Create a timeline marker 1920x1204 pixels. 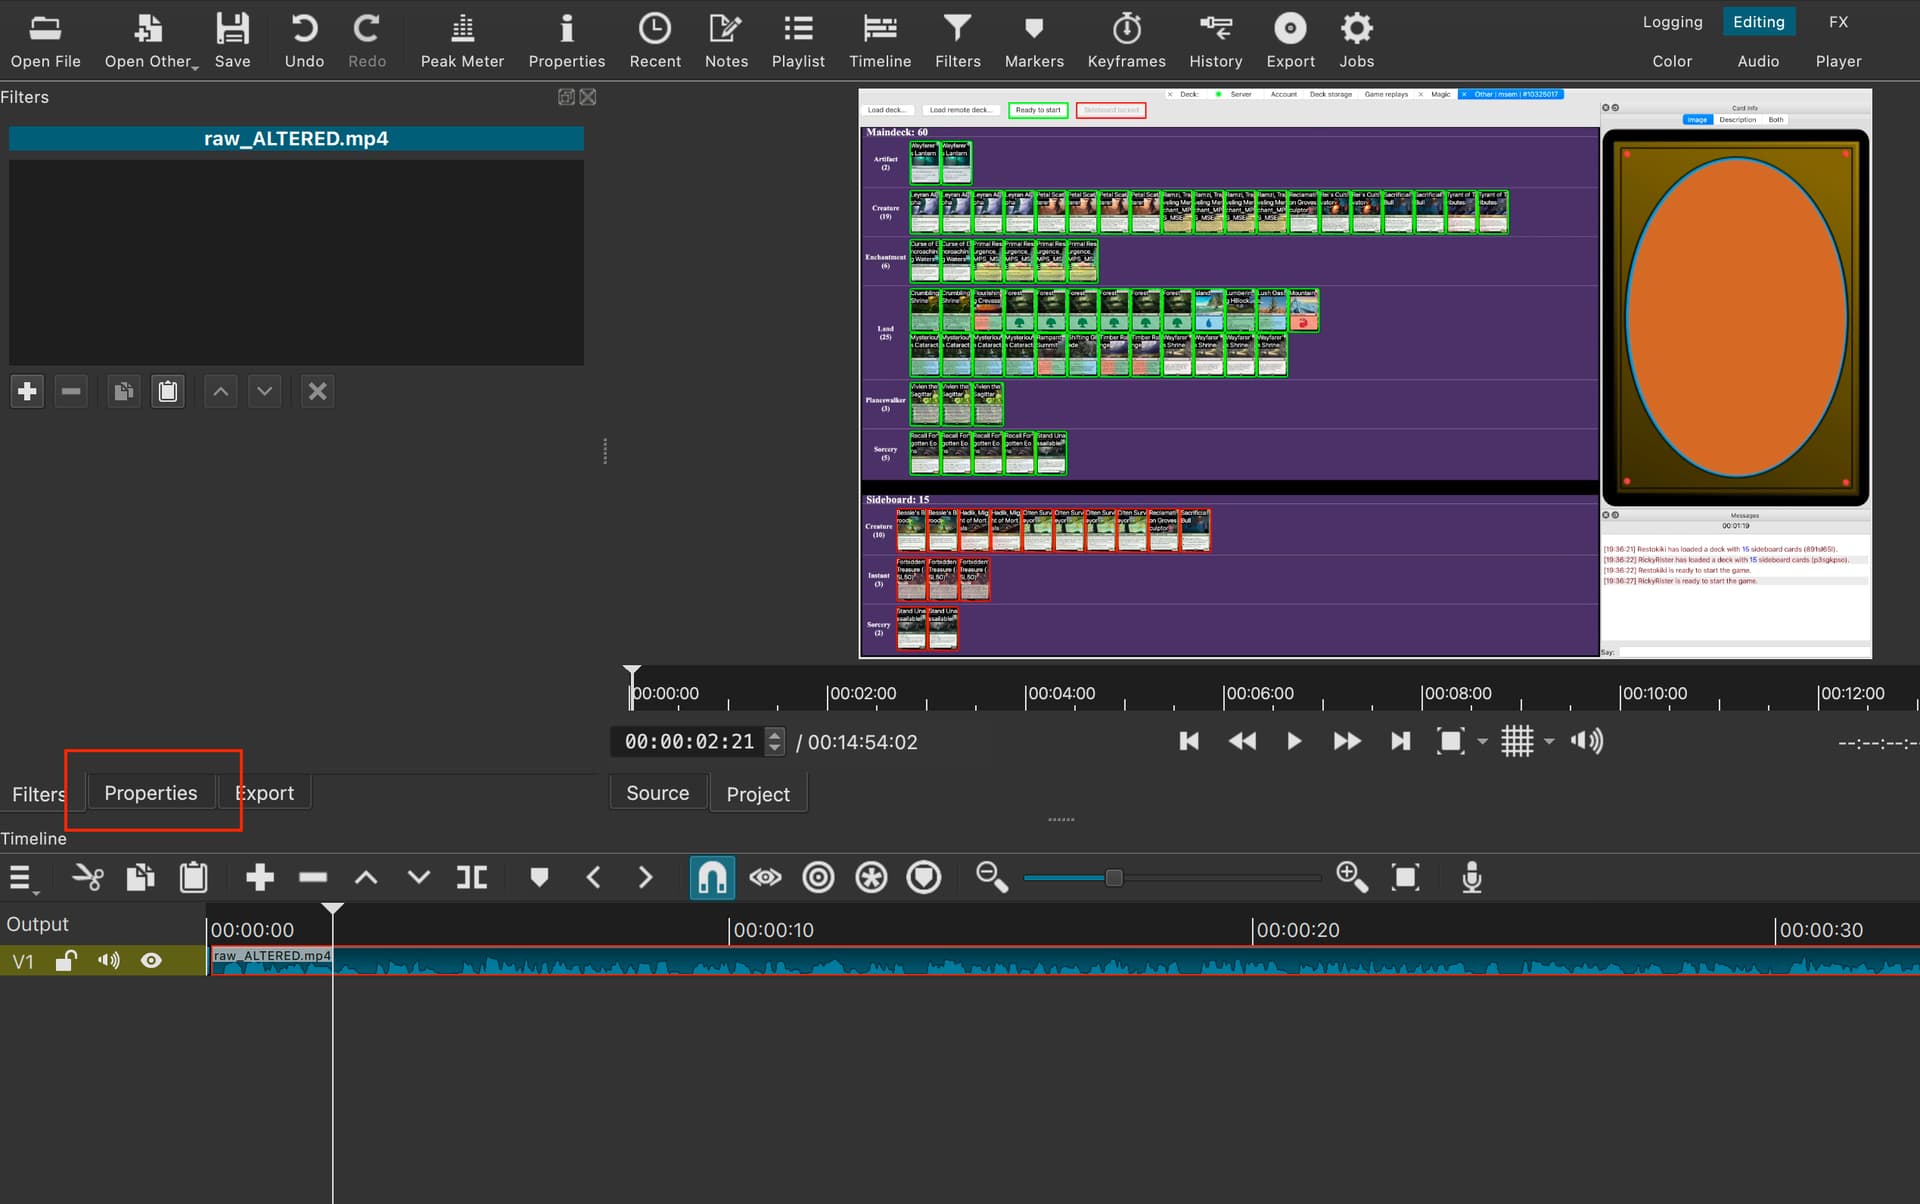pyautogui.click(x=539, y=878)
